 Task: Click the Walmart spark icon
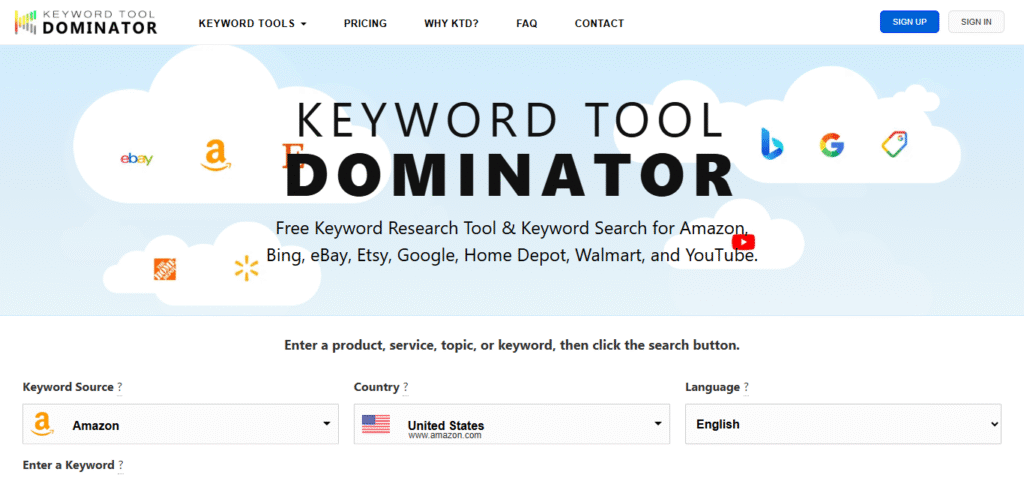pos(245,268)
